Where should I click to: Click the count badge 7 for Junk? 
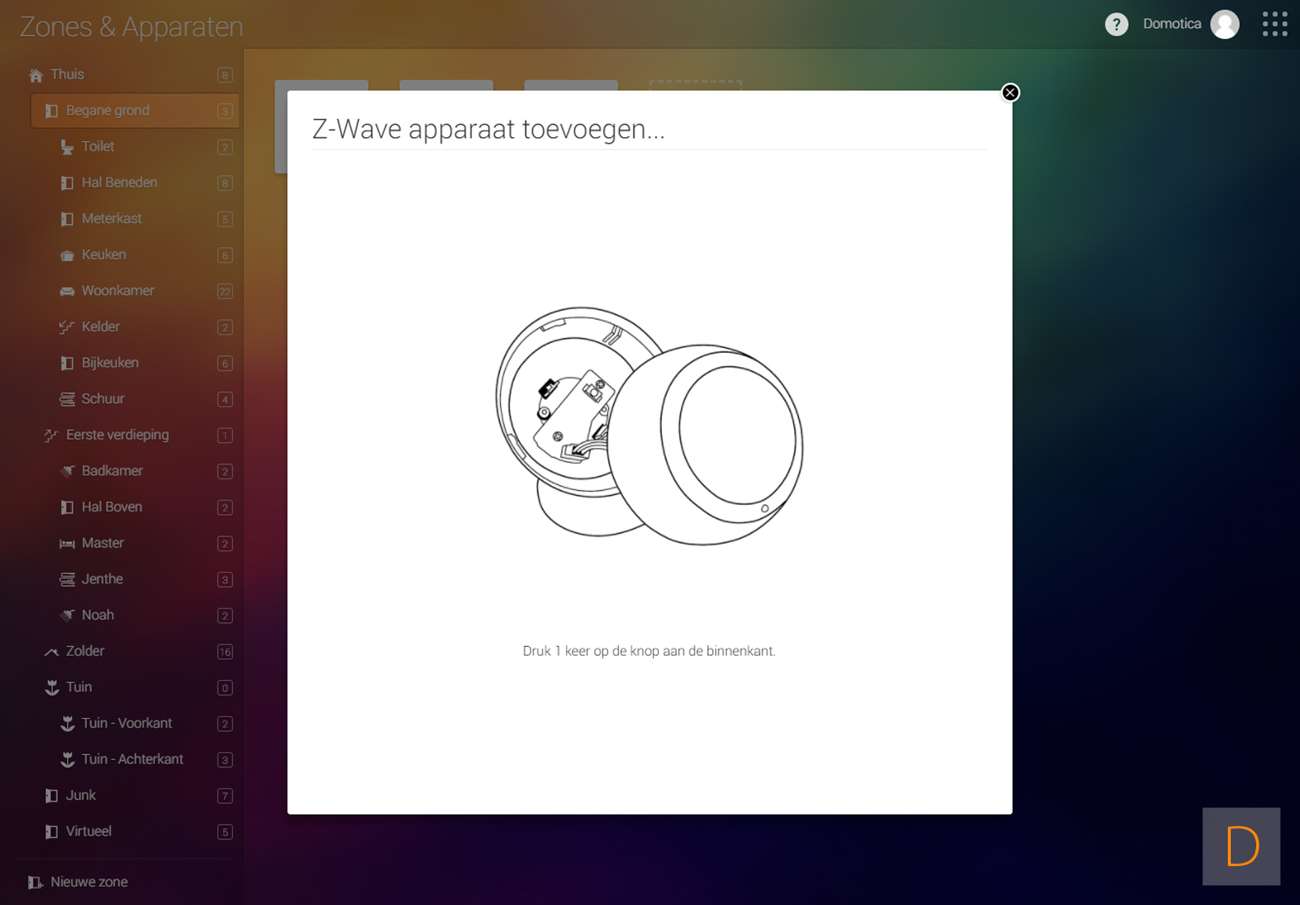pos(225,796)
